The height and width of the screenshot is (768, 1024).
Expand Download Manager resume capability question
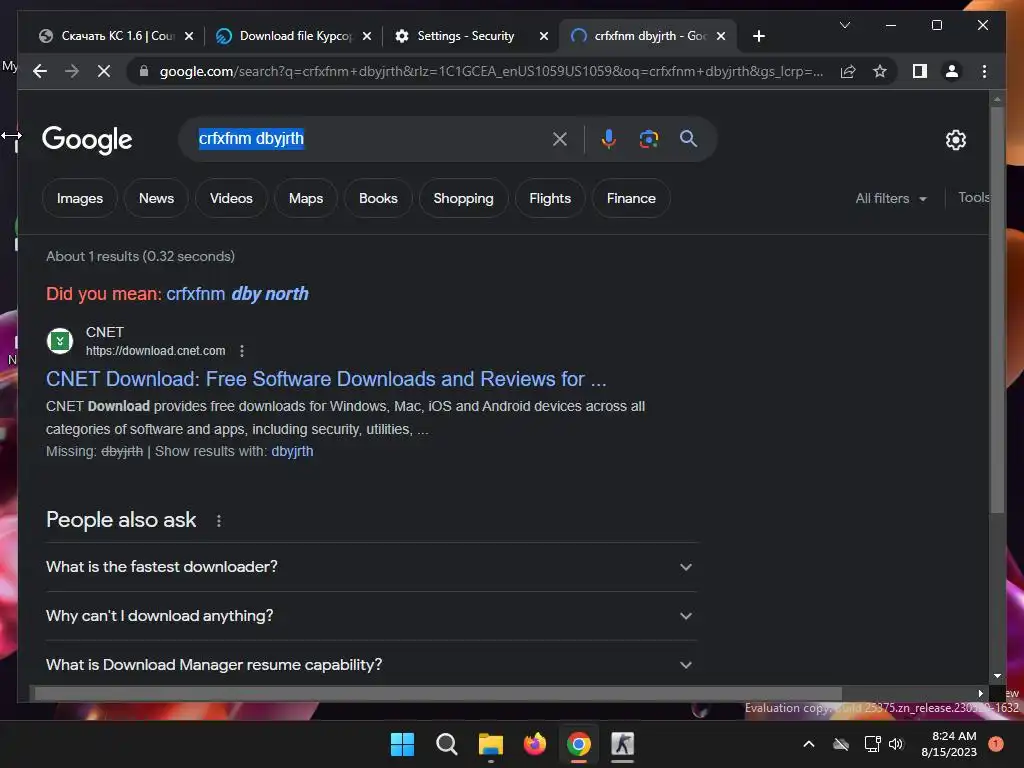tap(371, 665)
